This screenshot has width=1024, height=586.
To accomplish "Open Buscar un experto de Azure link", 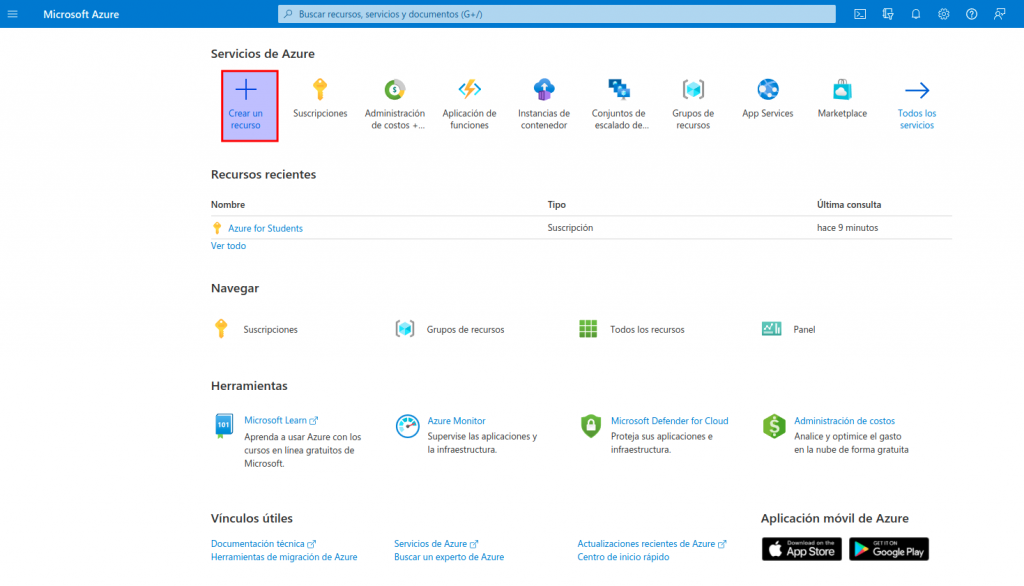I will click(x=449, y=557).
